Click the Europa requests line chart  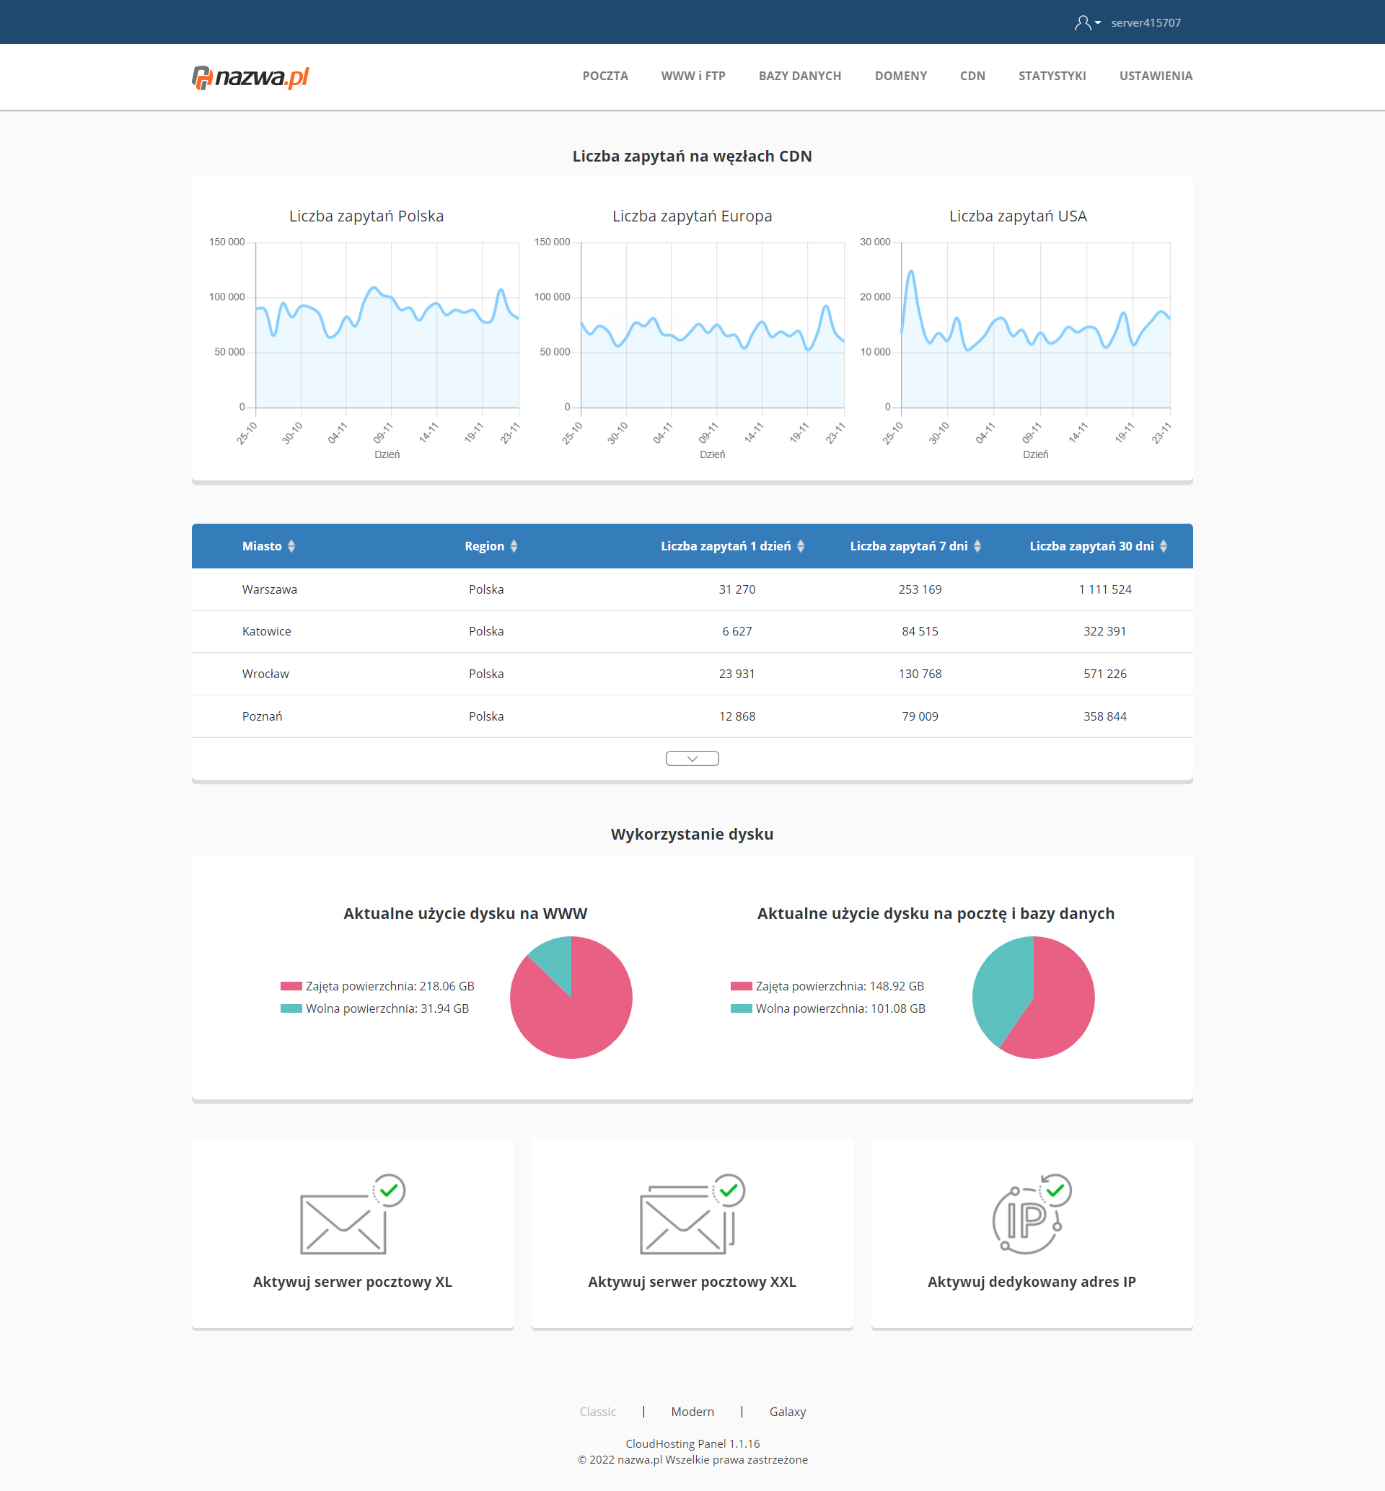(713, 325)
